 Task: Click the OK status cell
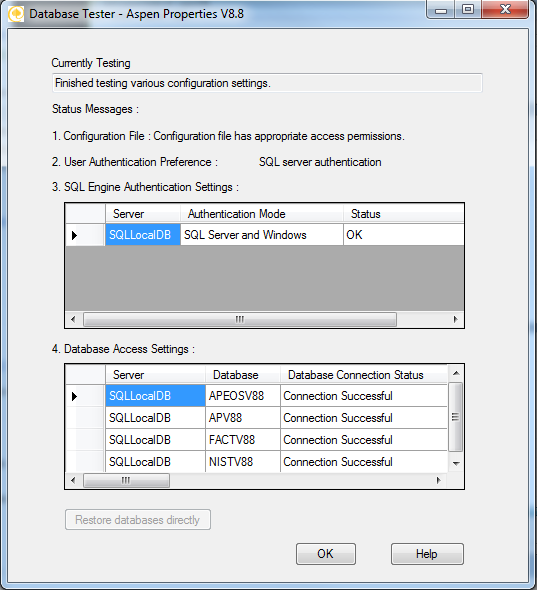[x=403, y=235]
